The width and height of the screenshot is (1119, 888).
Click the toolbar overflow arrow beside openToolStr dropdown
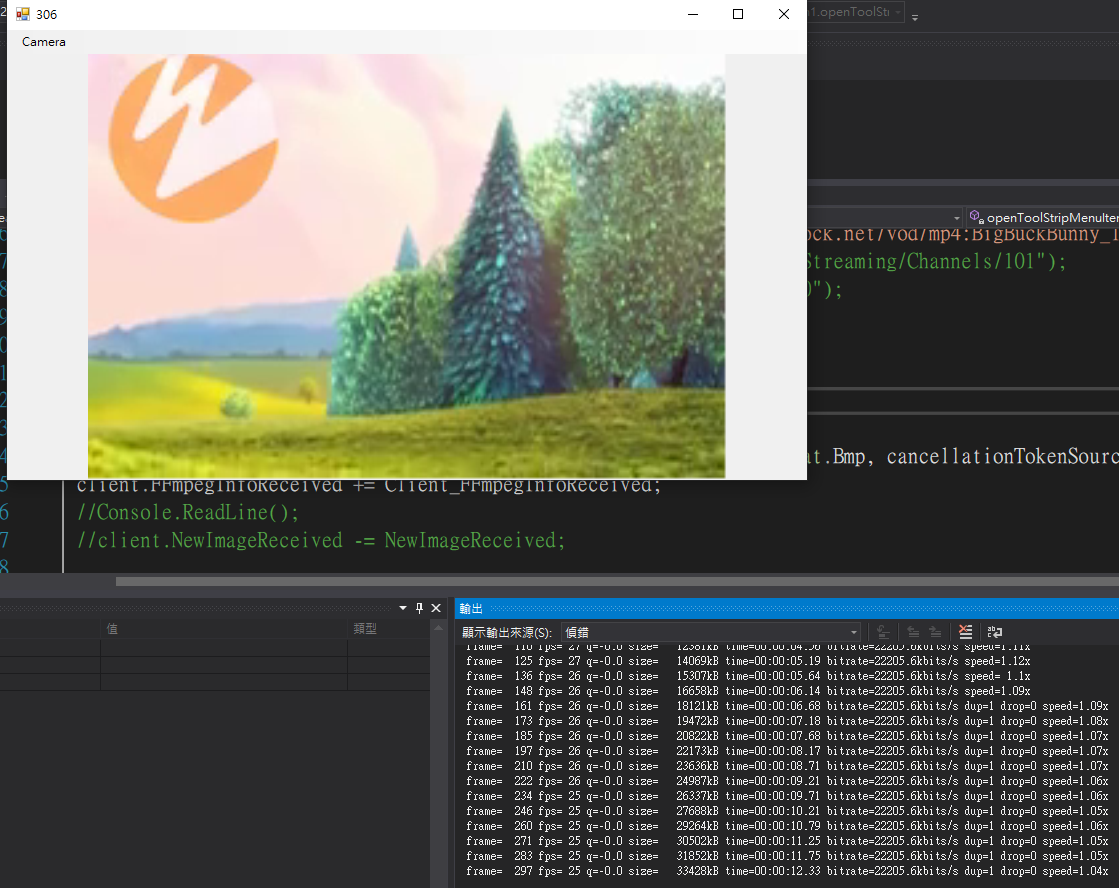click(x=915, y=17)
